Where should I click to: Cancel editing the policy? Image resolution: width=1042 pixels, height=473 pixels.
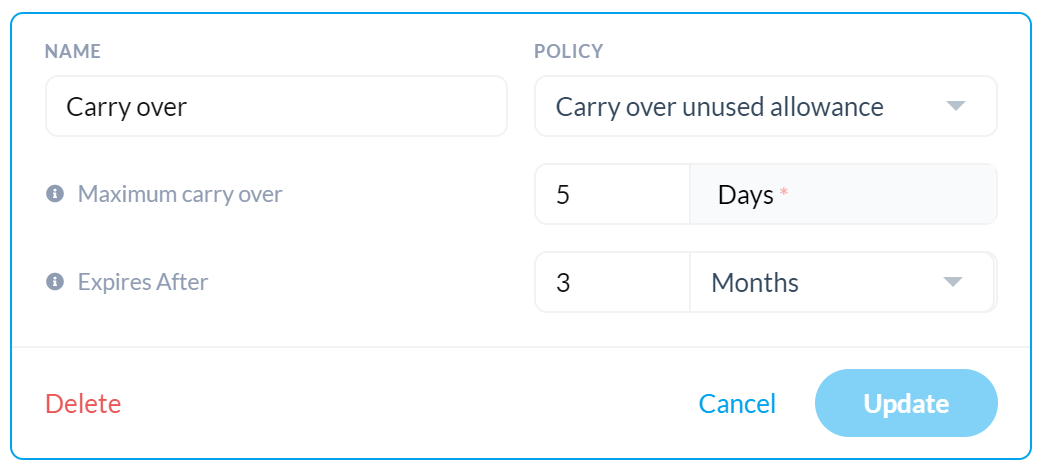click(737, 404)
